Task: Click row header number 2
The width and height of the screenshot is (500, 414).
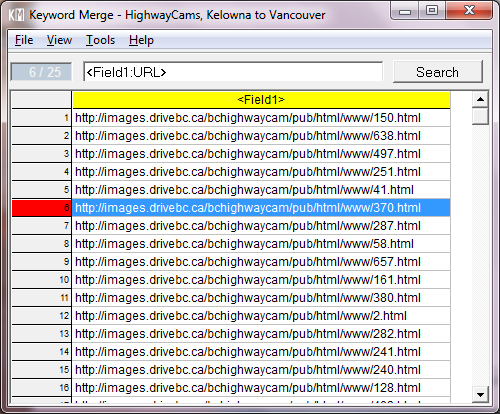Action: [42, 136]
